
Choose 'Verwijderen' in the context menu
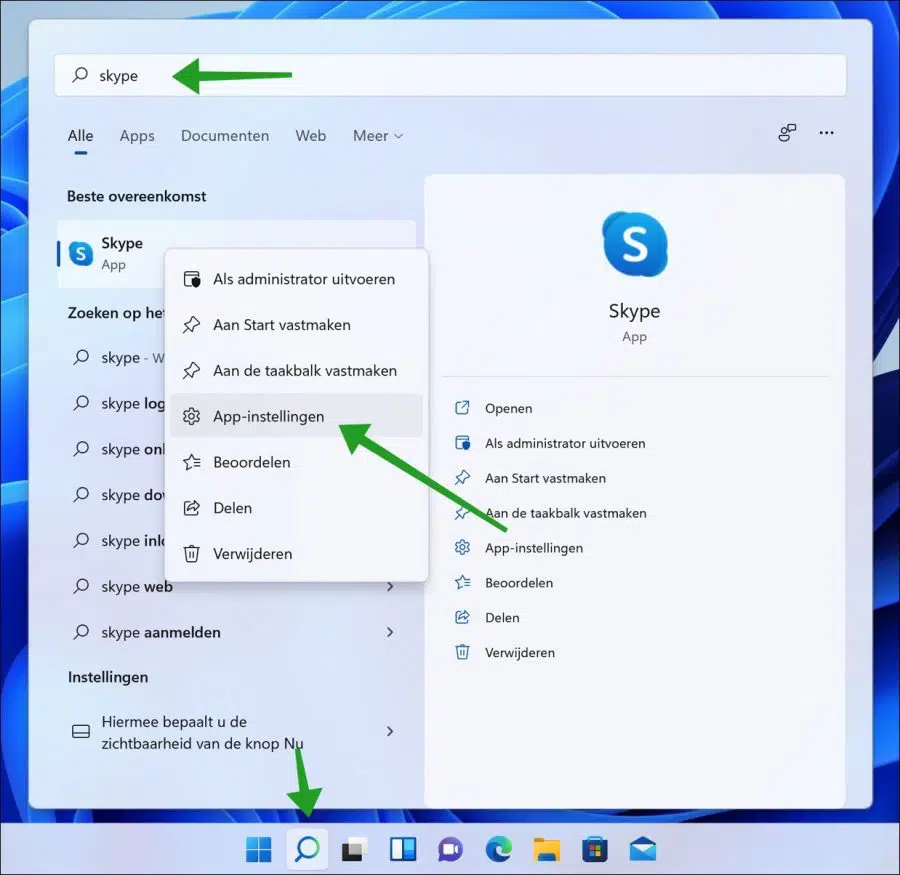coord(296,554)
